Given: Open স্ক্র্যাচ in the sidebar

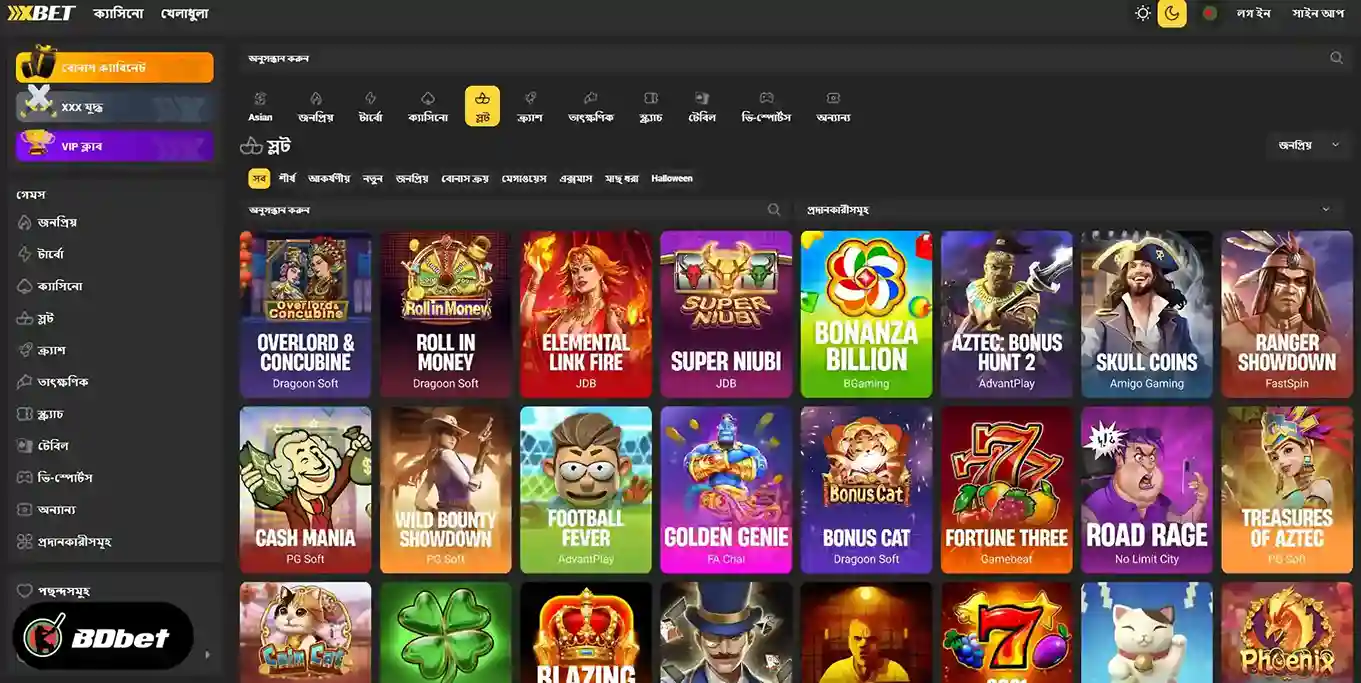Looking at the screenshot, I should pyautogui.click(x=50, y=414).
